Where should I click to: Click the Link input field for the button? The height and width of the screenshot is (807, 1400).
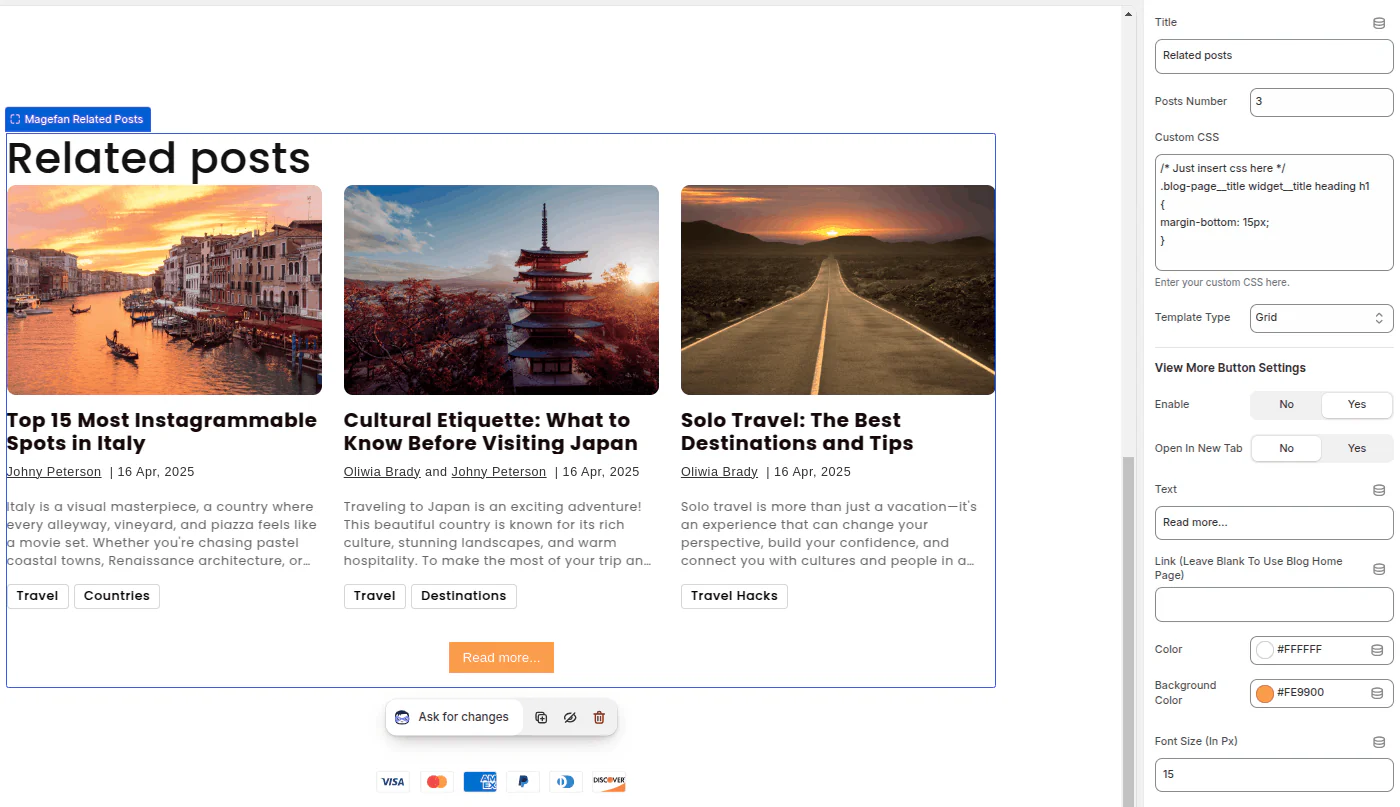tap(1274, 605)
